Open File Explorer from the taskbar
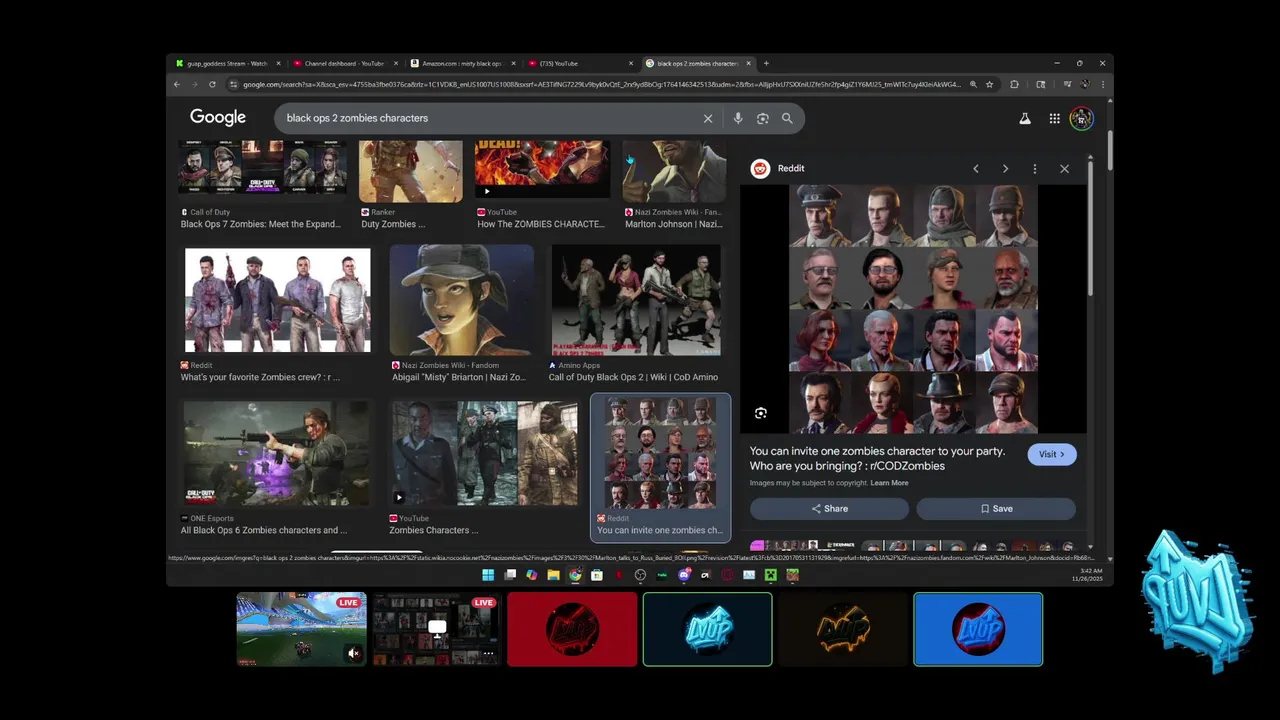The width and height of the screenshot is (1280, 720). tap(553, 575)
